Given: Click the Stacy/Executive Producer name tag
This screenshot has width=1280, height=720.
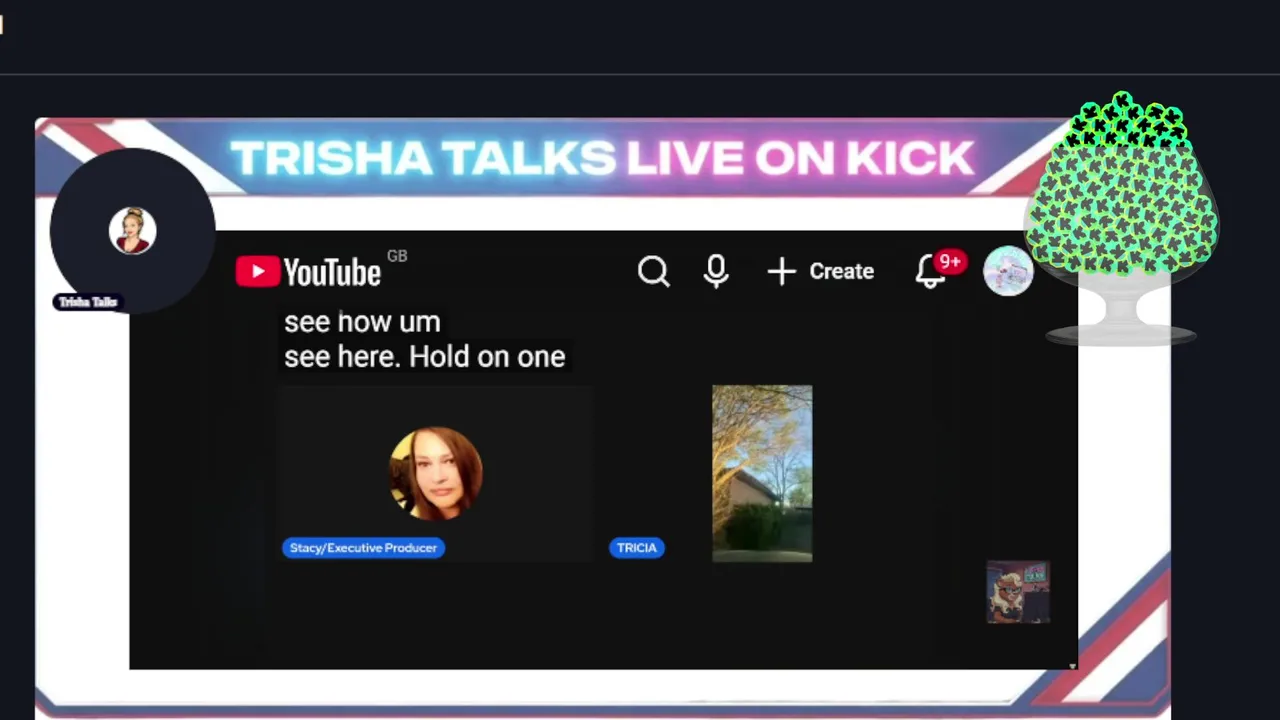Looking at the screenshot, I should (363, 548).
